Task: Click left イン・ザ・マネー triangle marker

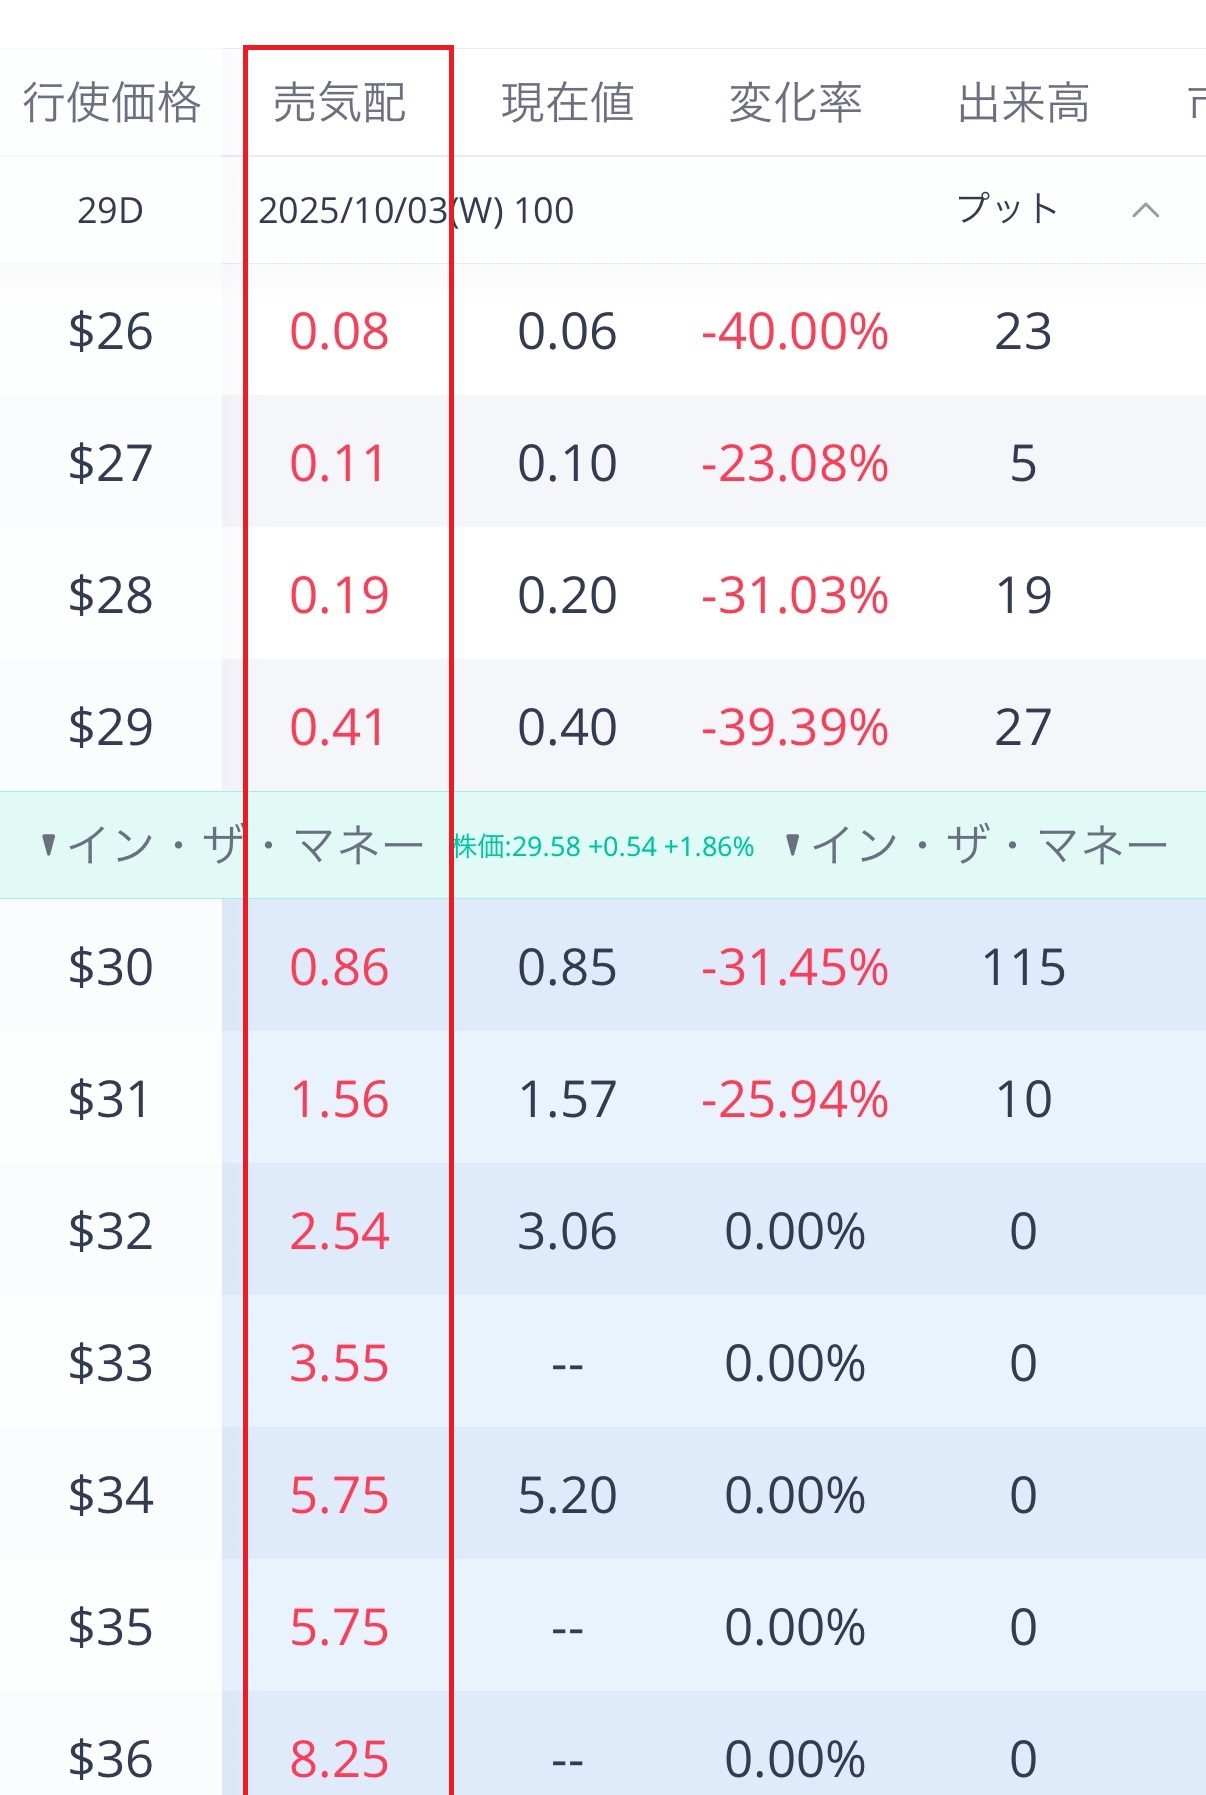Action: [48, 846]
